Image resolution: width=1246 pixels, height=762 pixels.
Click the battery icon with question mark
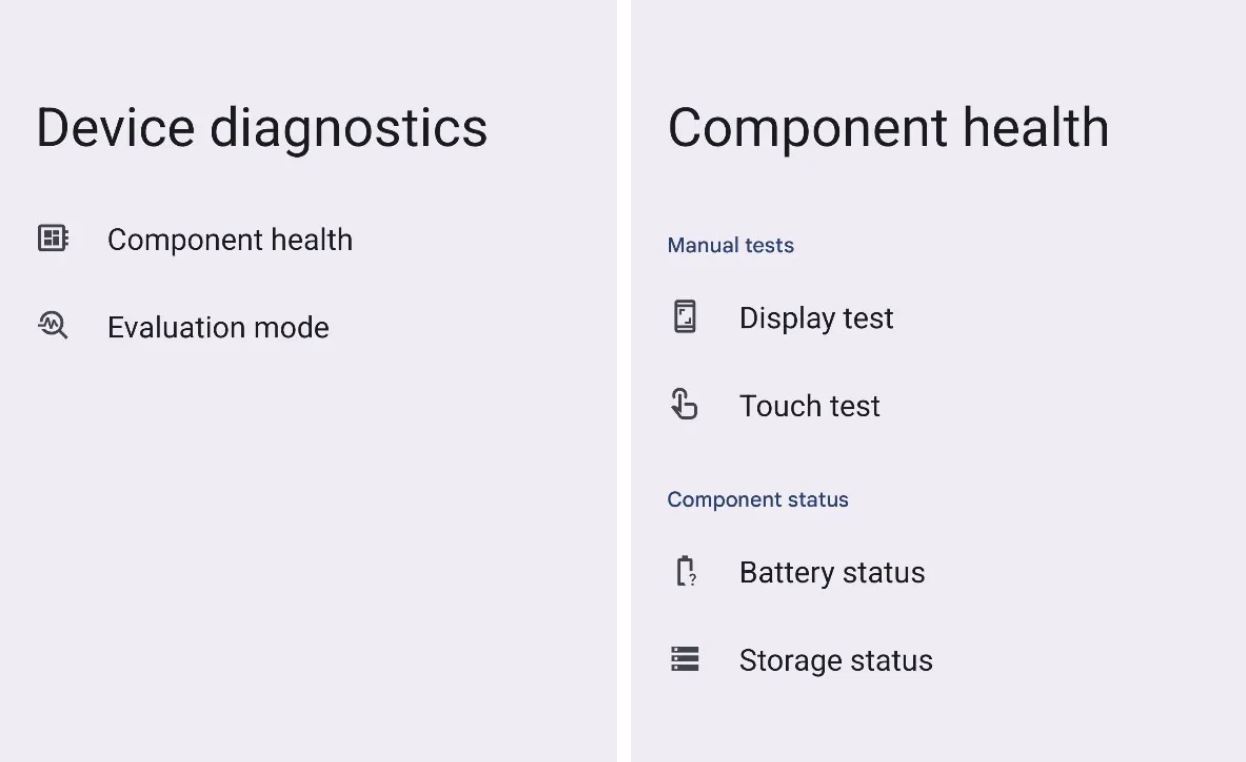(x=686, y=572)
